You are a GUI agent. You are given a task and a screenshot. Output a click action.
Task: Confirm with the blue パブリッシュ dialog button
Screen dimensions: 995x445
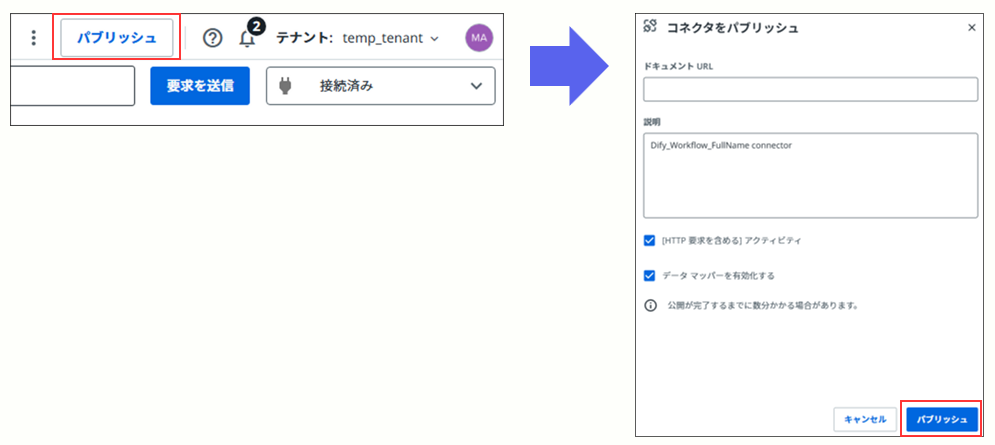point(941,419)
